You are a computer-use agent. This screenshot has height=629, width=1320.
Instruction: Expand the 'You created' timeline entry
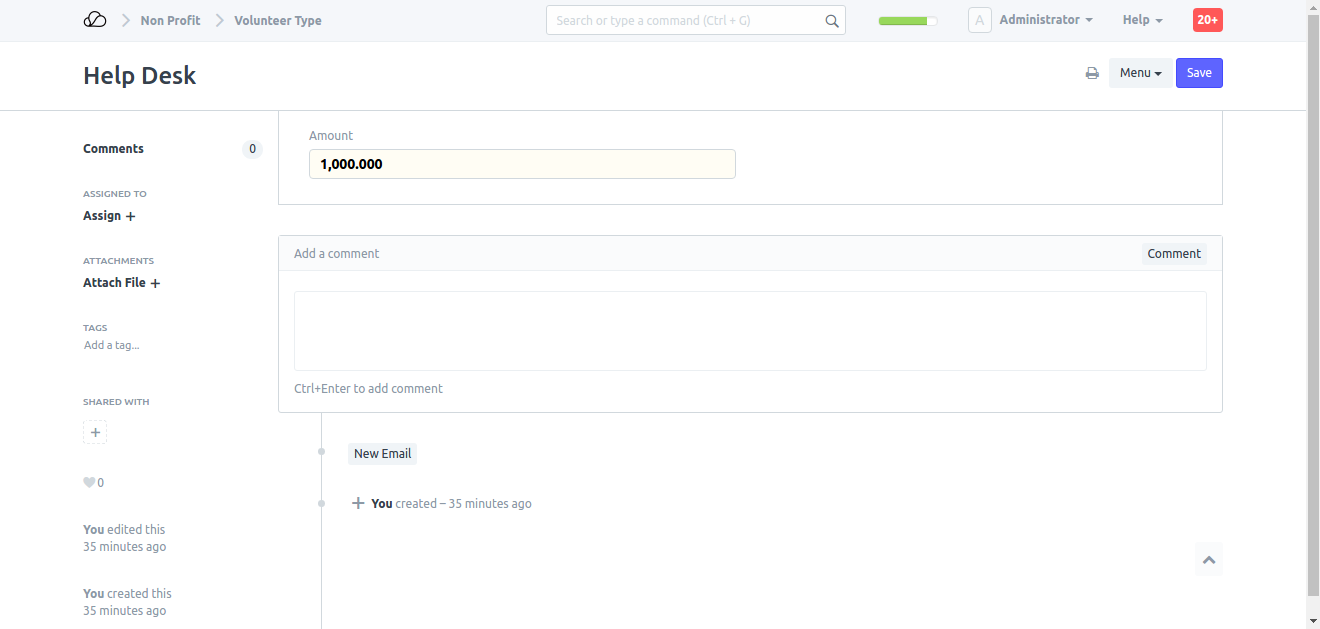pos(358,503)
